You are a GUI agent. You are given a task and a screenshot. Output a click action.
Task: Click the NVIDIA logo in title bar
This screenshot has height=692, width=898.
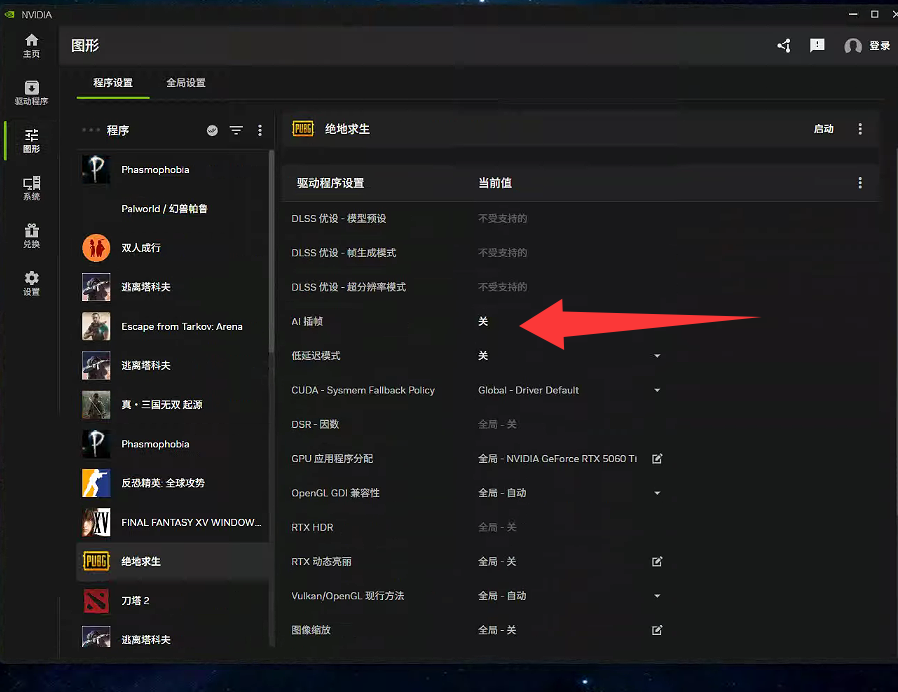(10, 14)
